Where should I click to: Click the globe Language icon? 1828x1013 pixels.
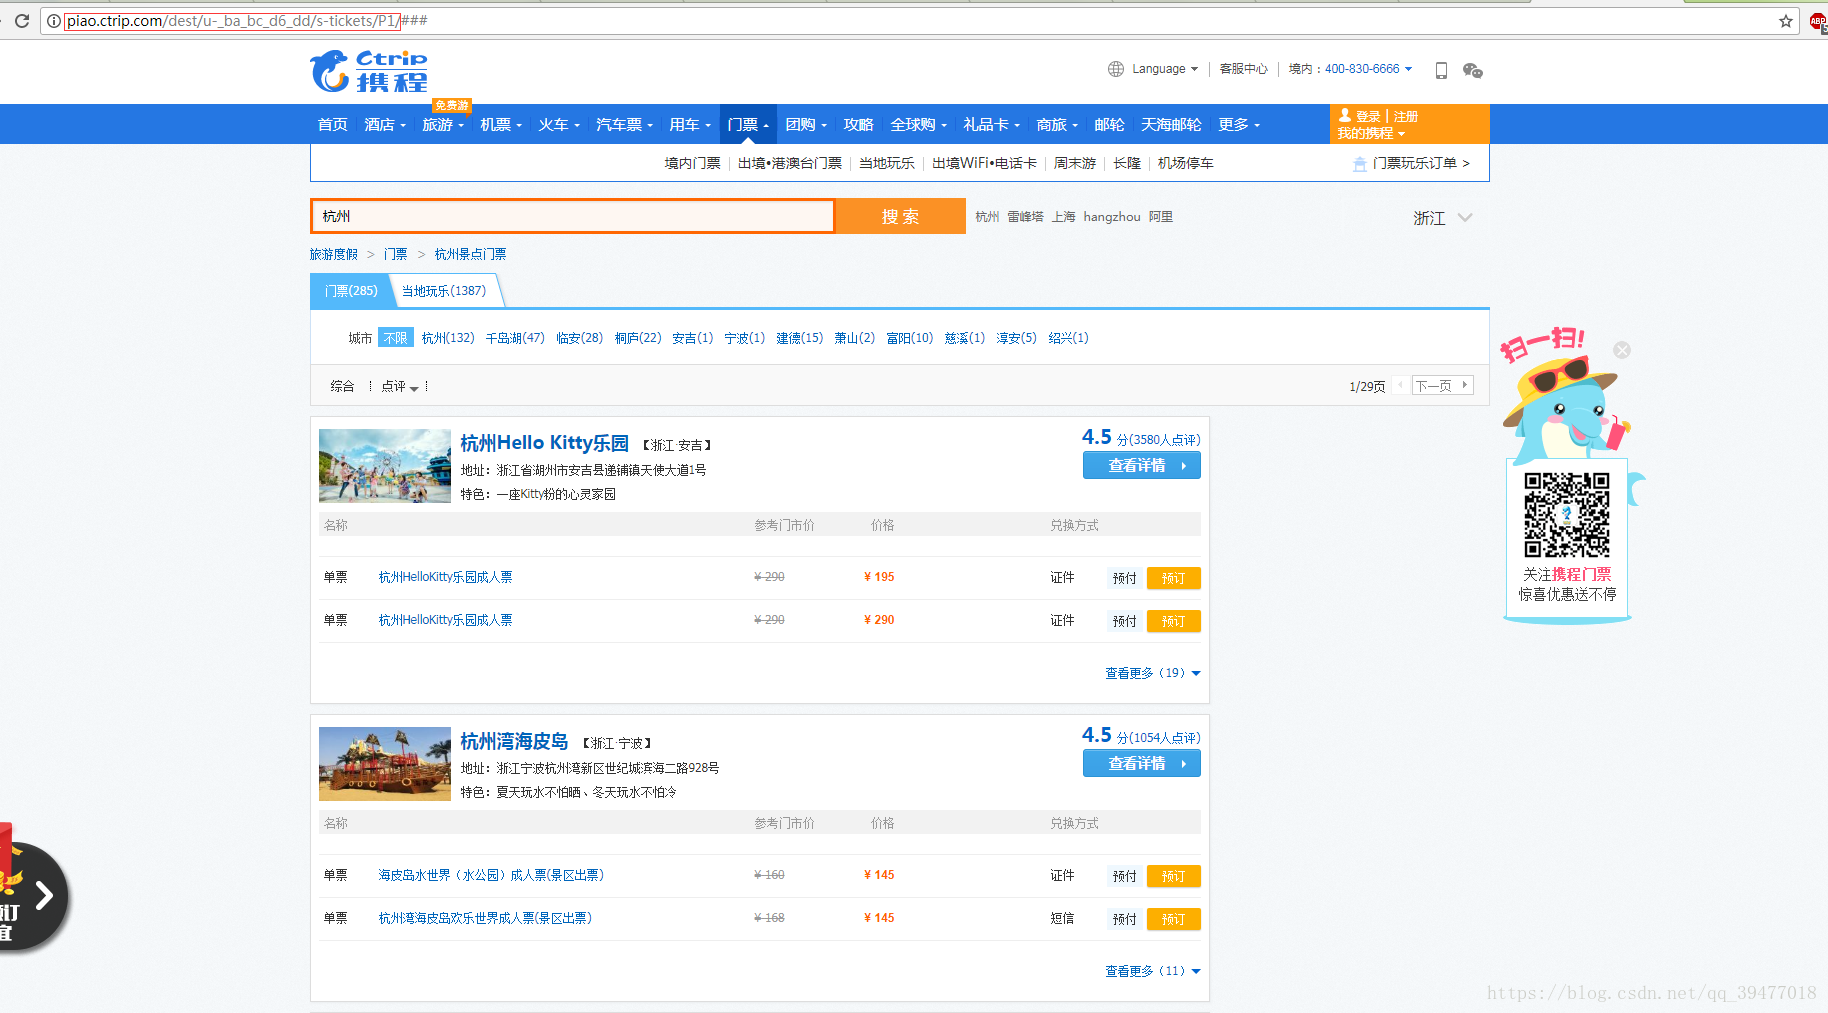click(1116, 69)
